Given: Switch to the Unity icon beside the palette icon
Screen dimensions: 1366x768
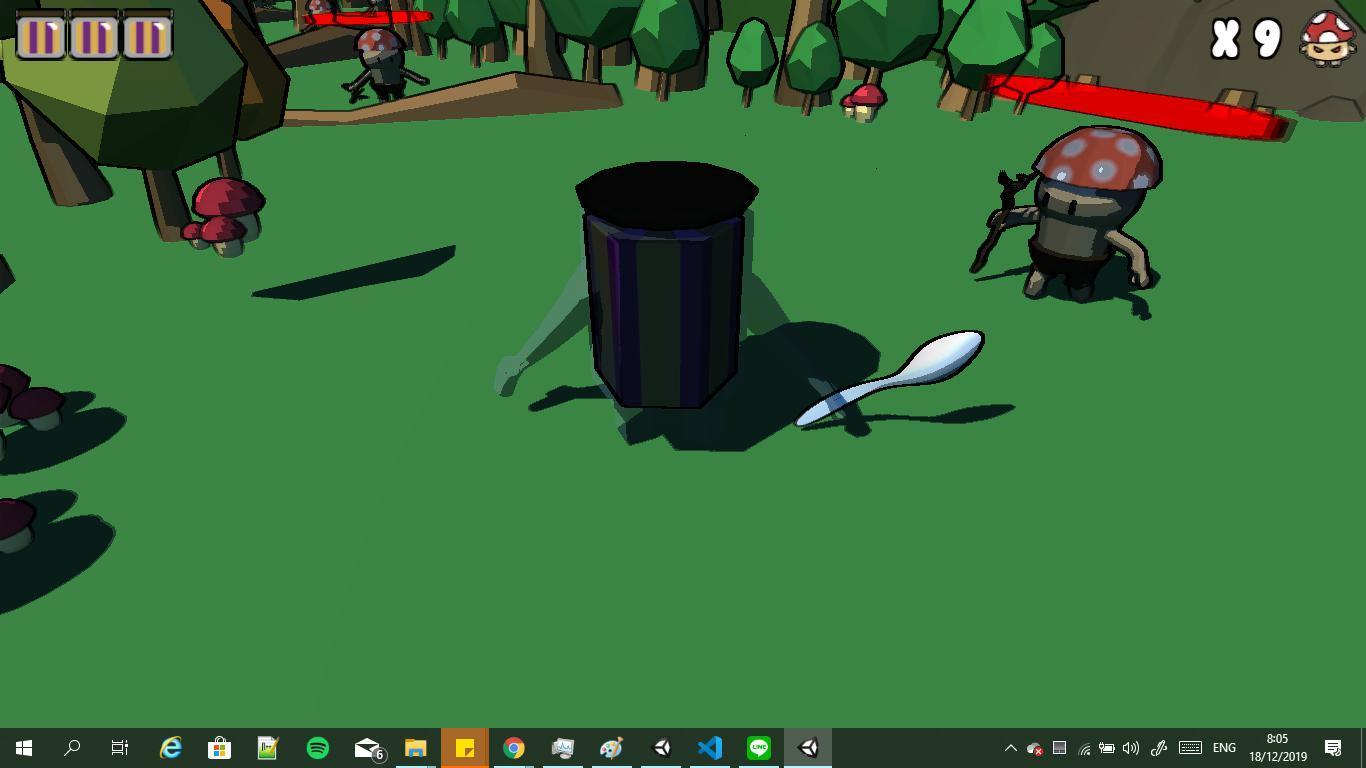Looking at the screenshot, I should [x=661, y=748].
